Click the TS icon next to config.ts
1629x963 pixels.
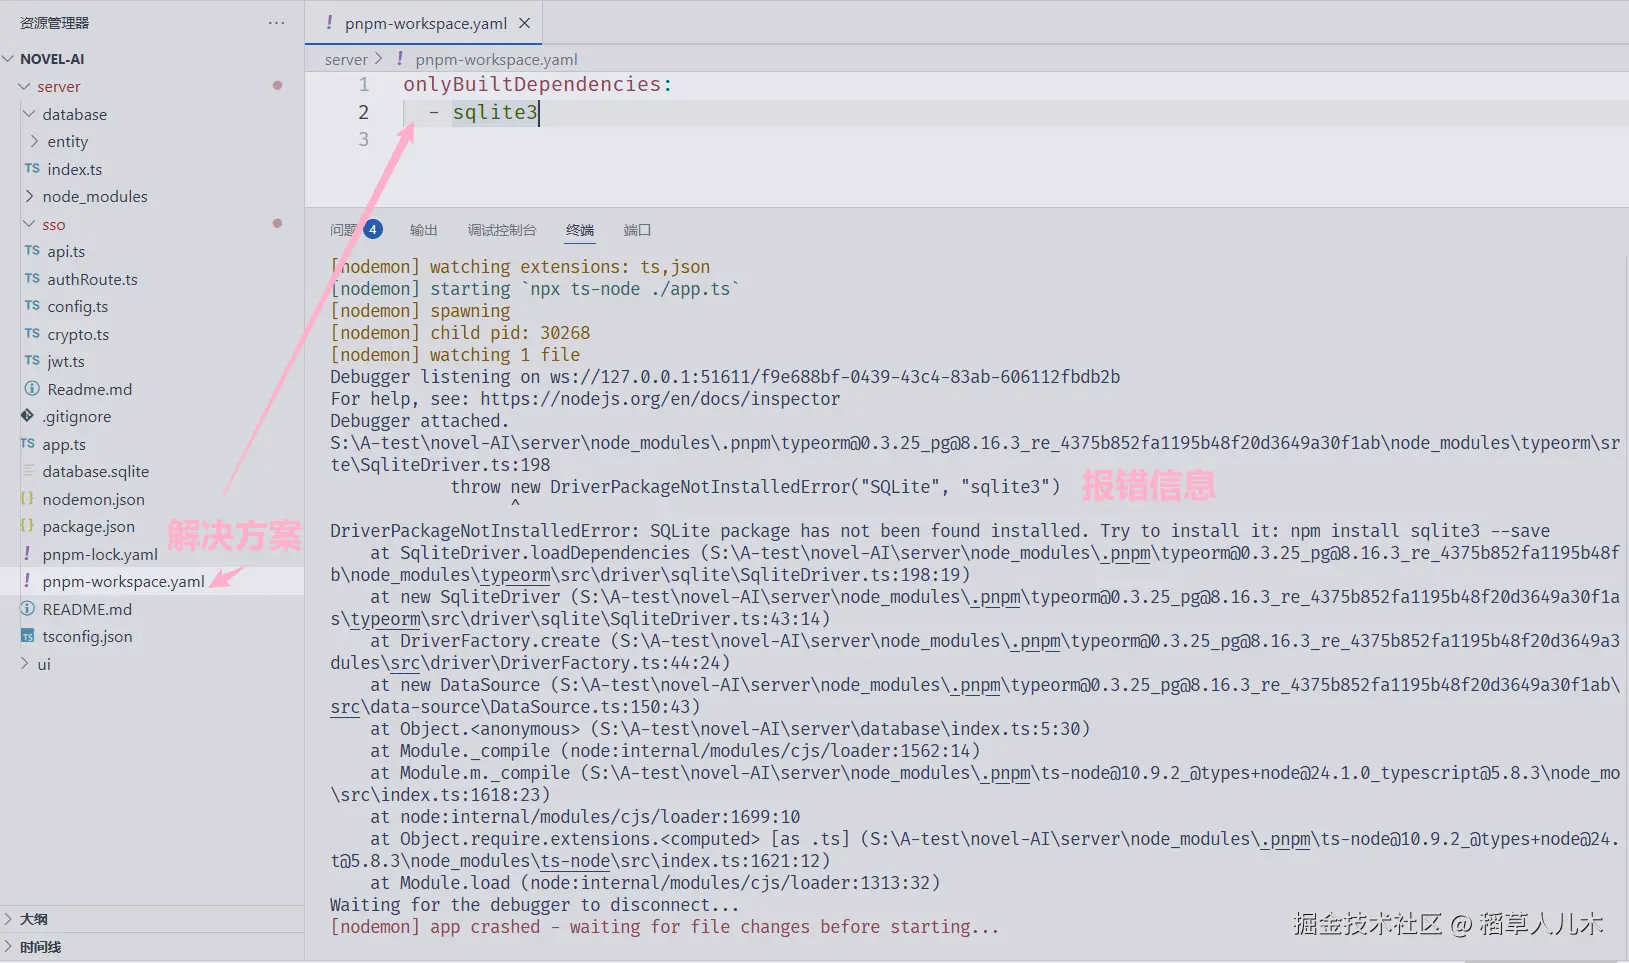[33, 306]
